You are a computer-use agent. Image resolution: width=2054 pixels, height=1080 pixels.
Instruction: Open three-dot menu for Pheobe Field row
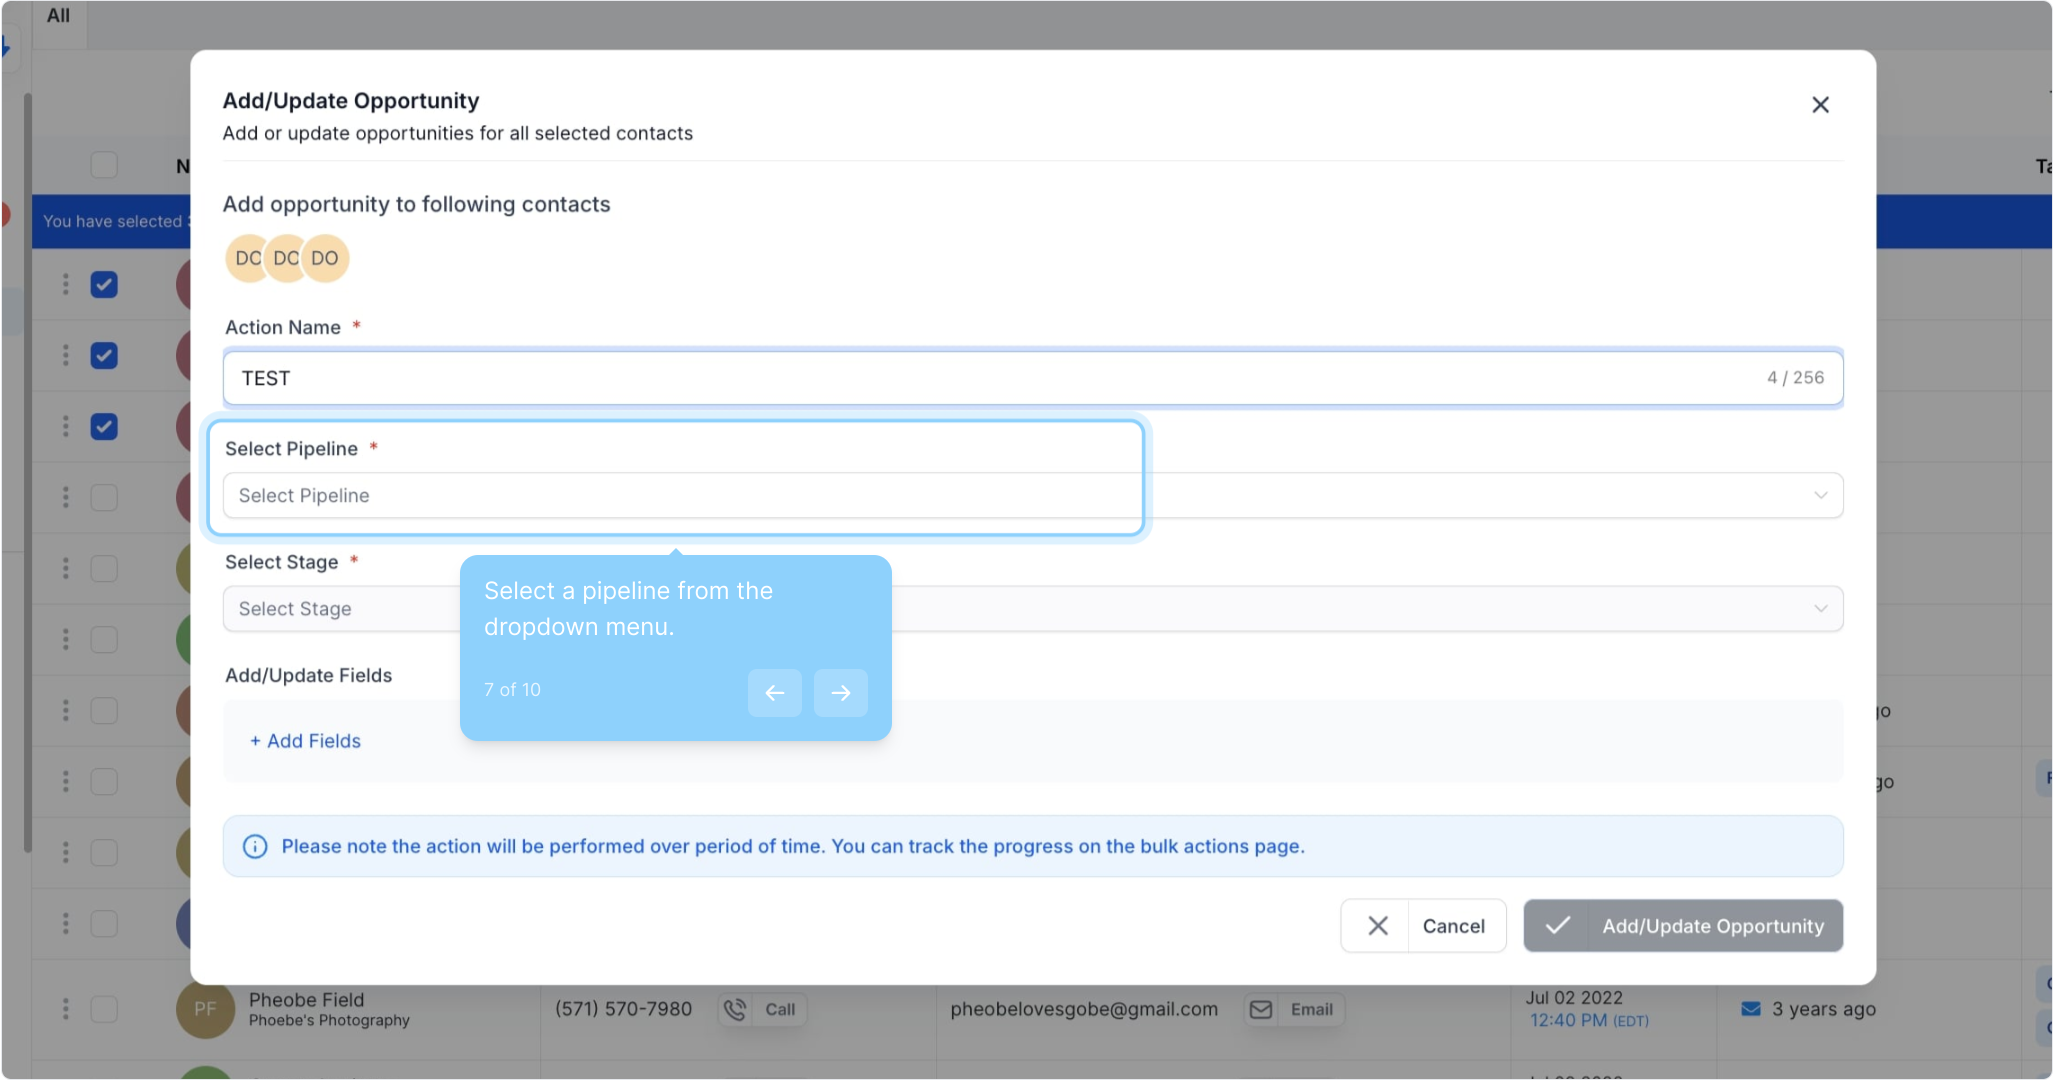(x=66, y=1008)
